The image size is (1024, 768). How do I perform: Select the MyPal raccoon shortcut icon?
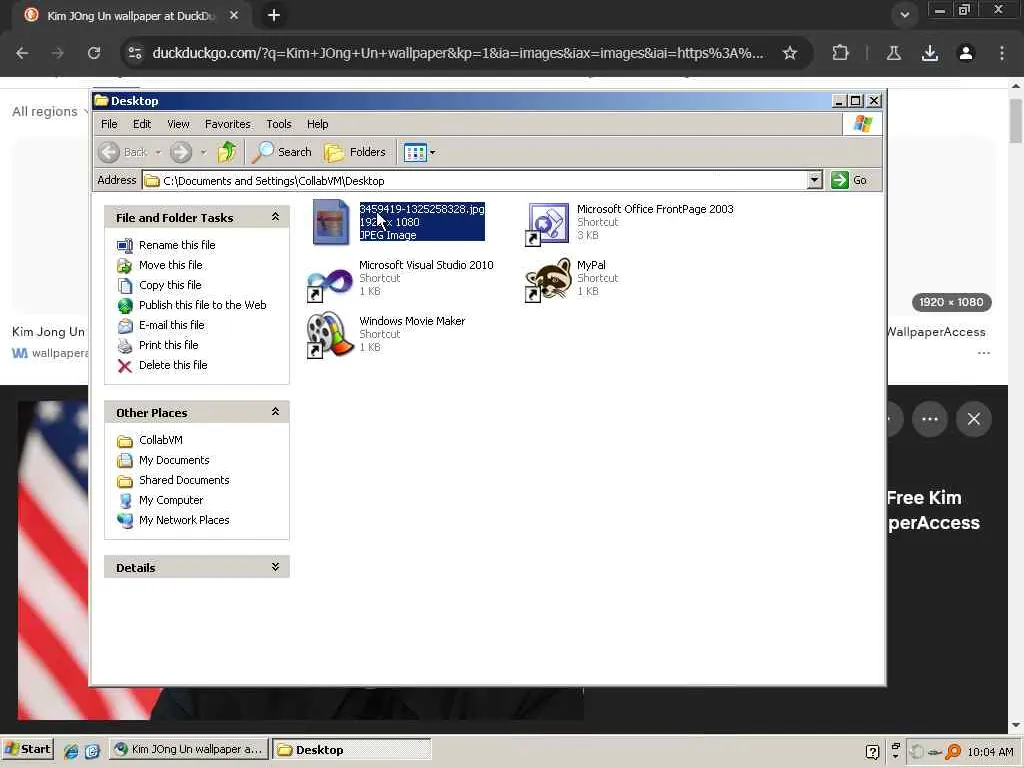click(548, 280)
